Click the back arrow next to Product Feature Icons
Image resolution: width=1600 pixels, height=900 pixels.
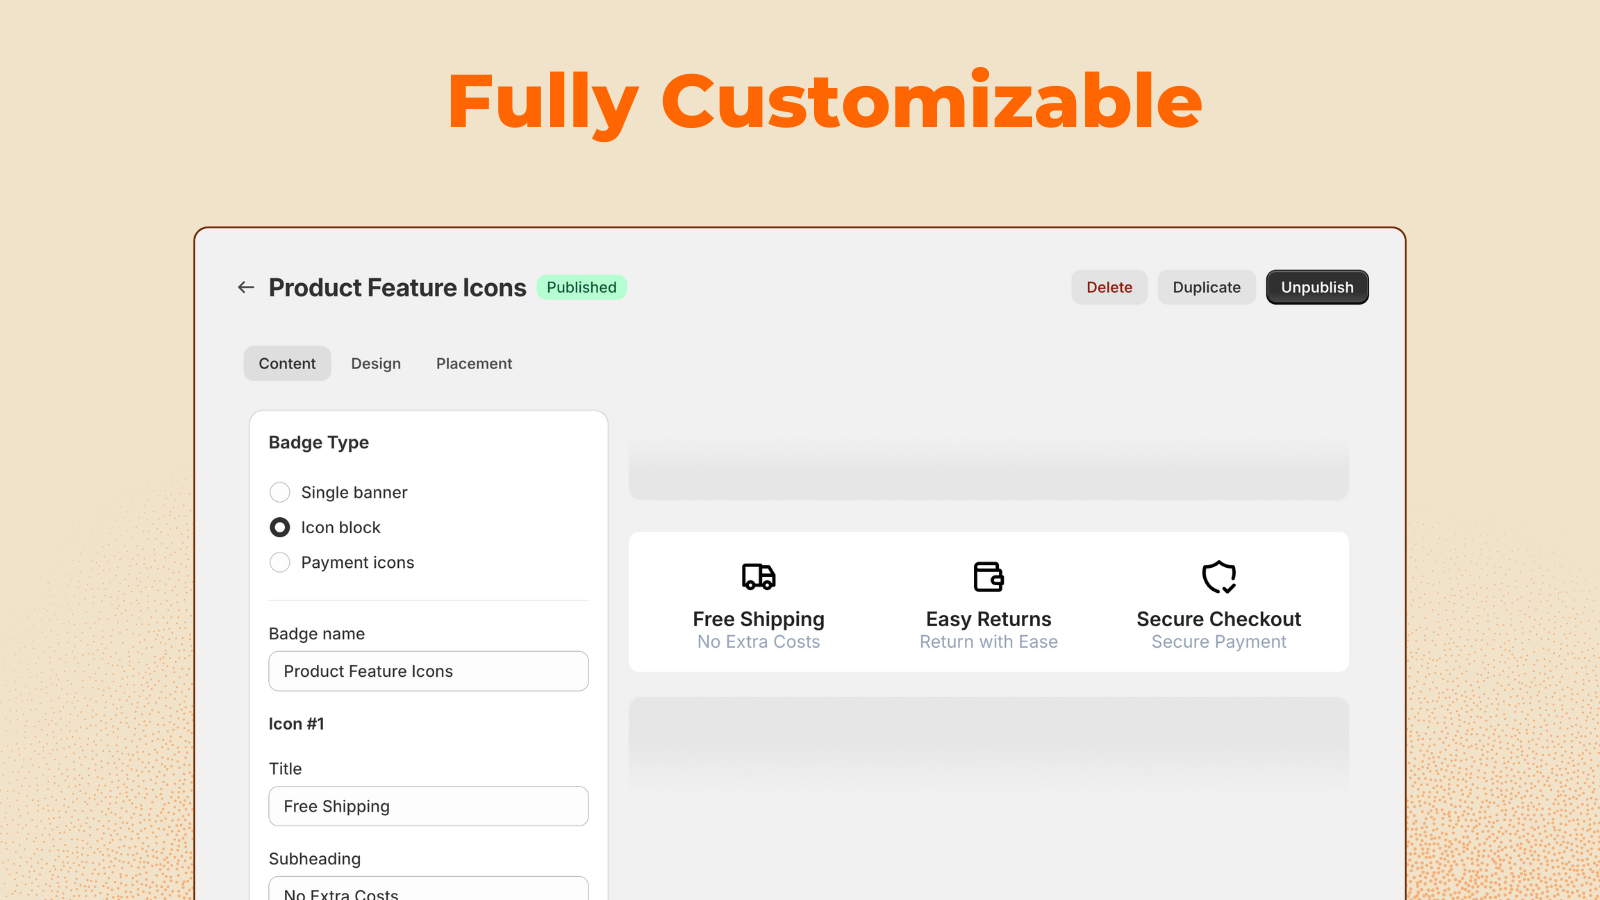coord(245,287)
